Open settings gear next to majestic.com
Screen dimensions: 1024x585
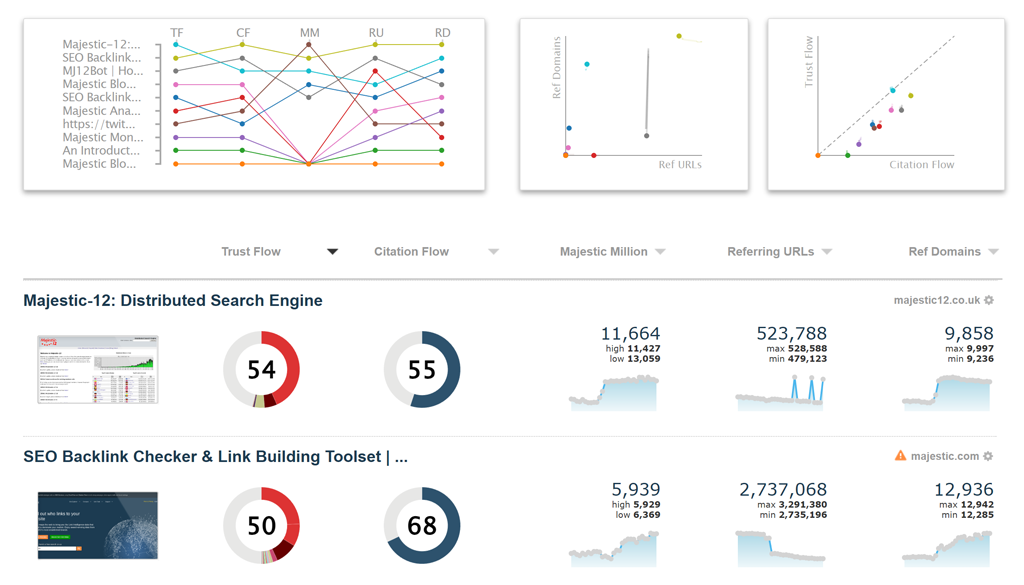pos(988,456)
